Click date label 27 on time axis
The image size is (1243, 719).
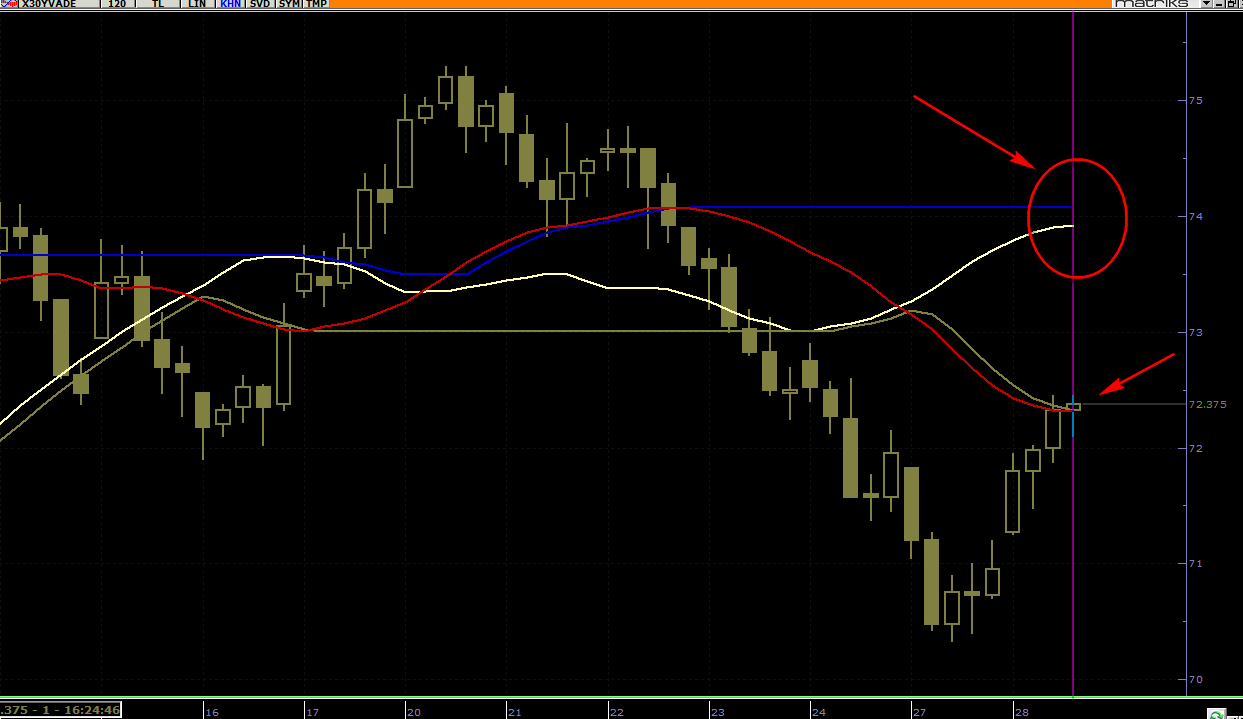point(919,712)
